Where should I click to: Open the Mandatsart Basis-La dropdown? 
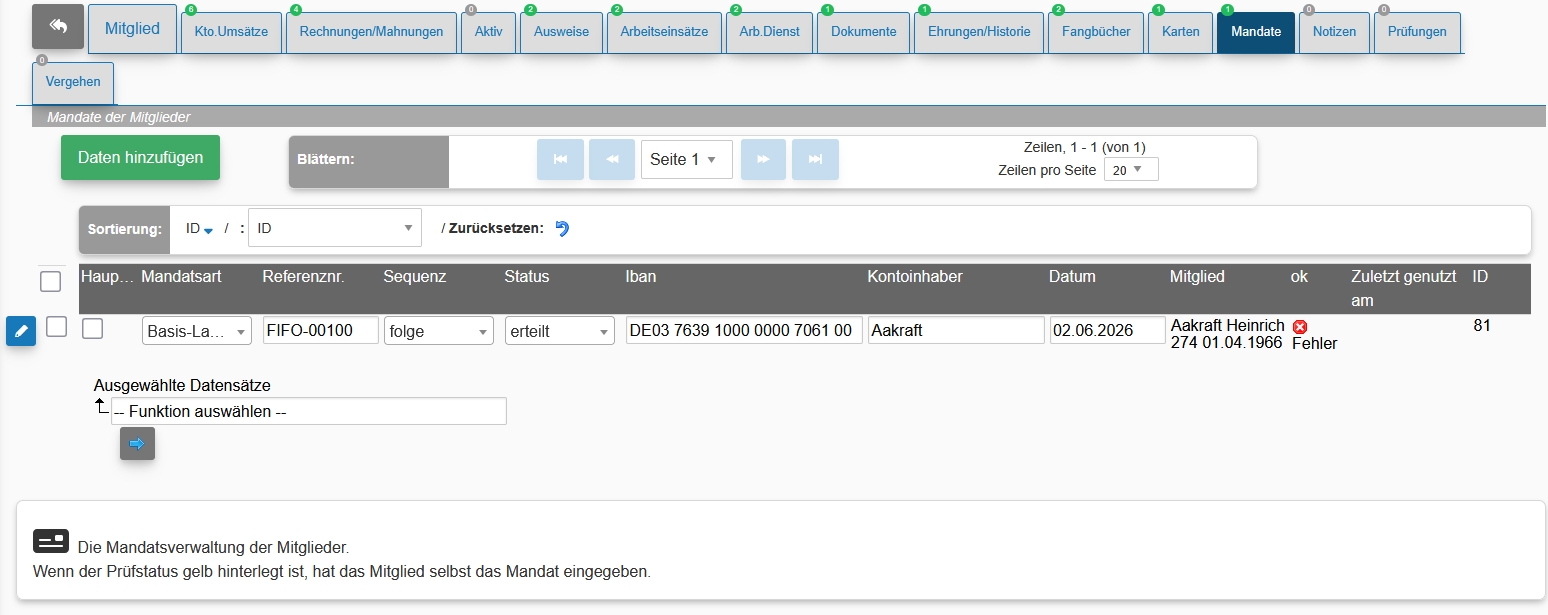click(x=197, y=331)
